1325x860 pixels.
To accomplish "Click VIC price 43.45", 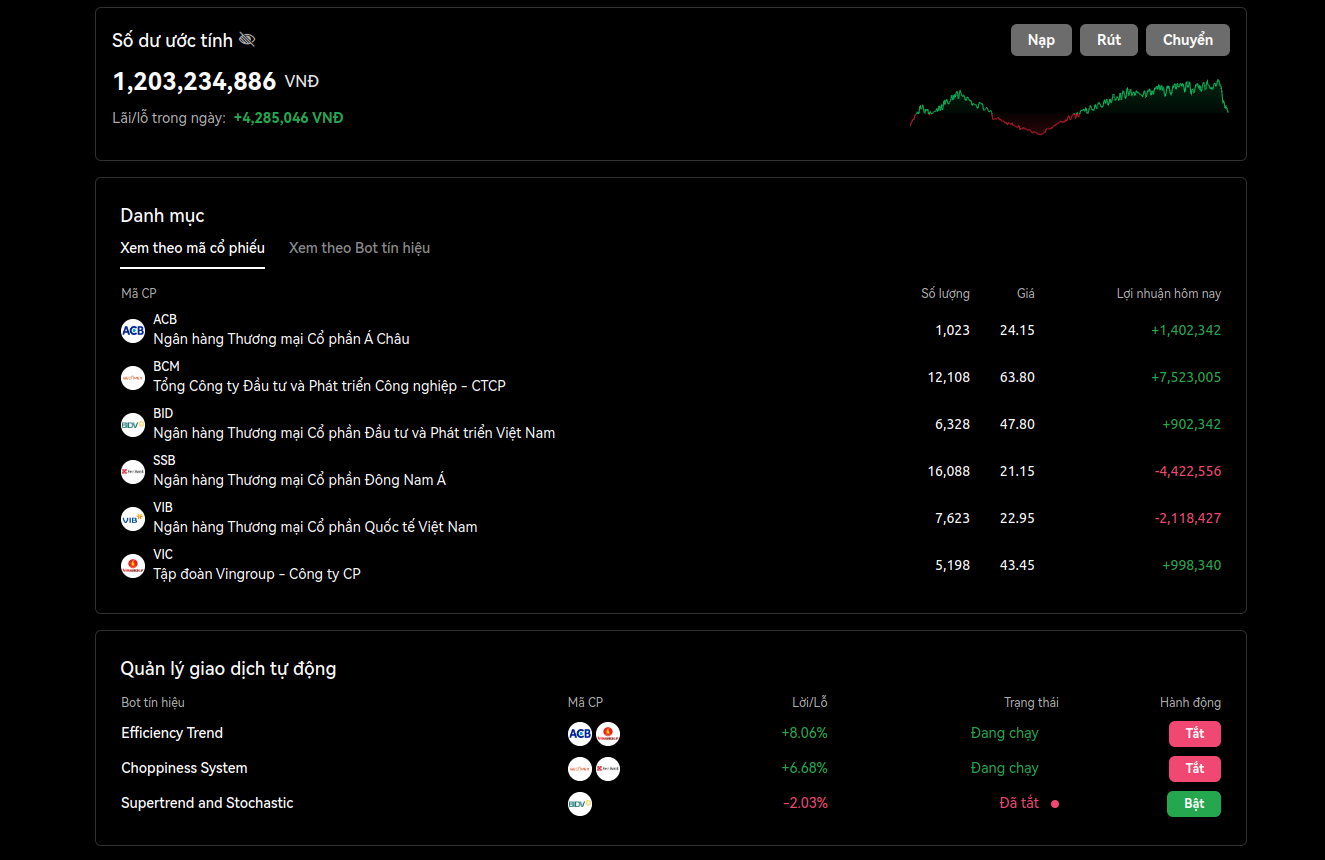I will tap(1017, 565).
